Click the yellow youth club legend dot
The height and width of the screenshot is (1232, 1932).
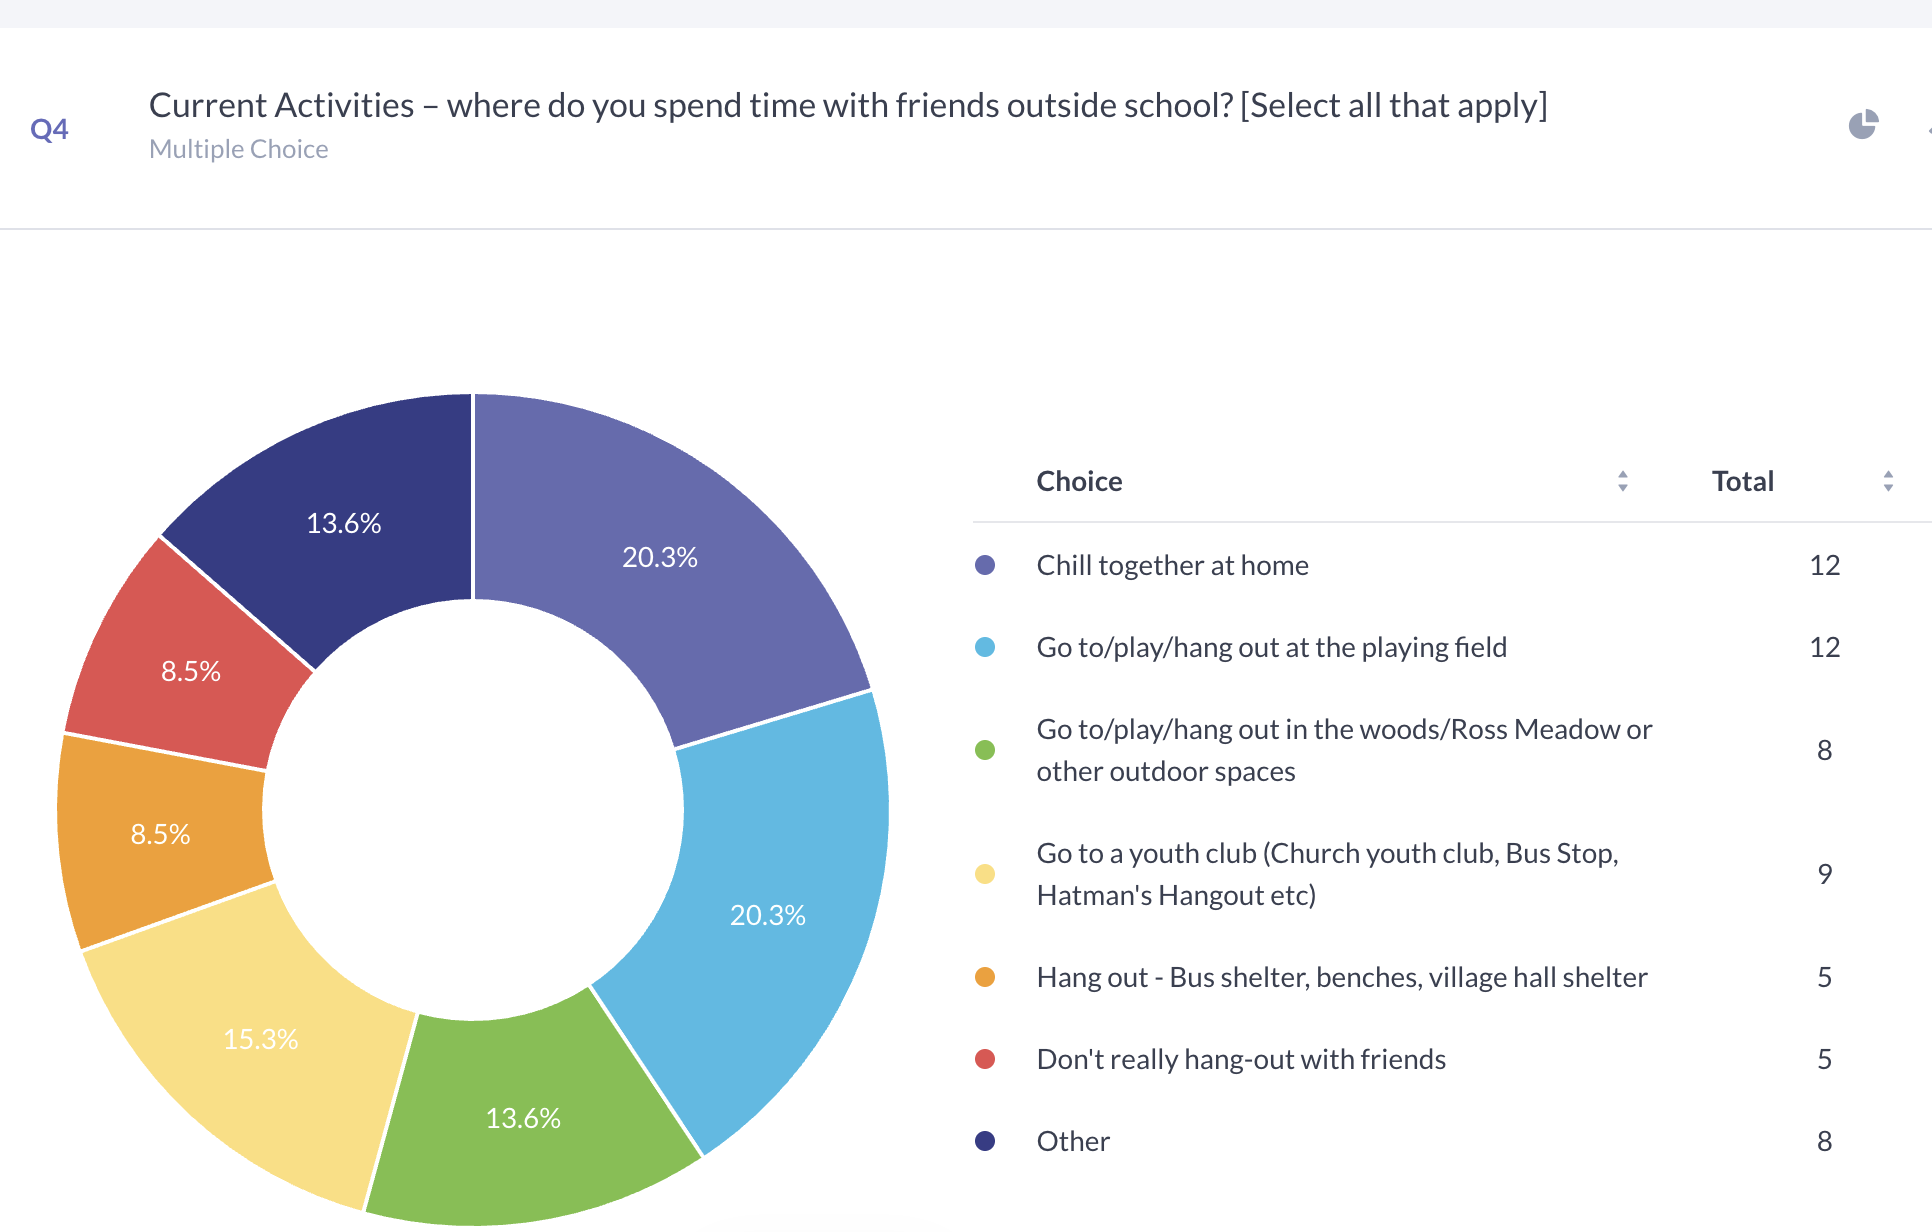point(985,874)
